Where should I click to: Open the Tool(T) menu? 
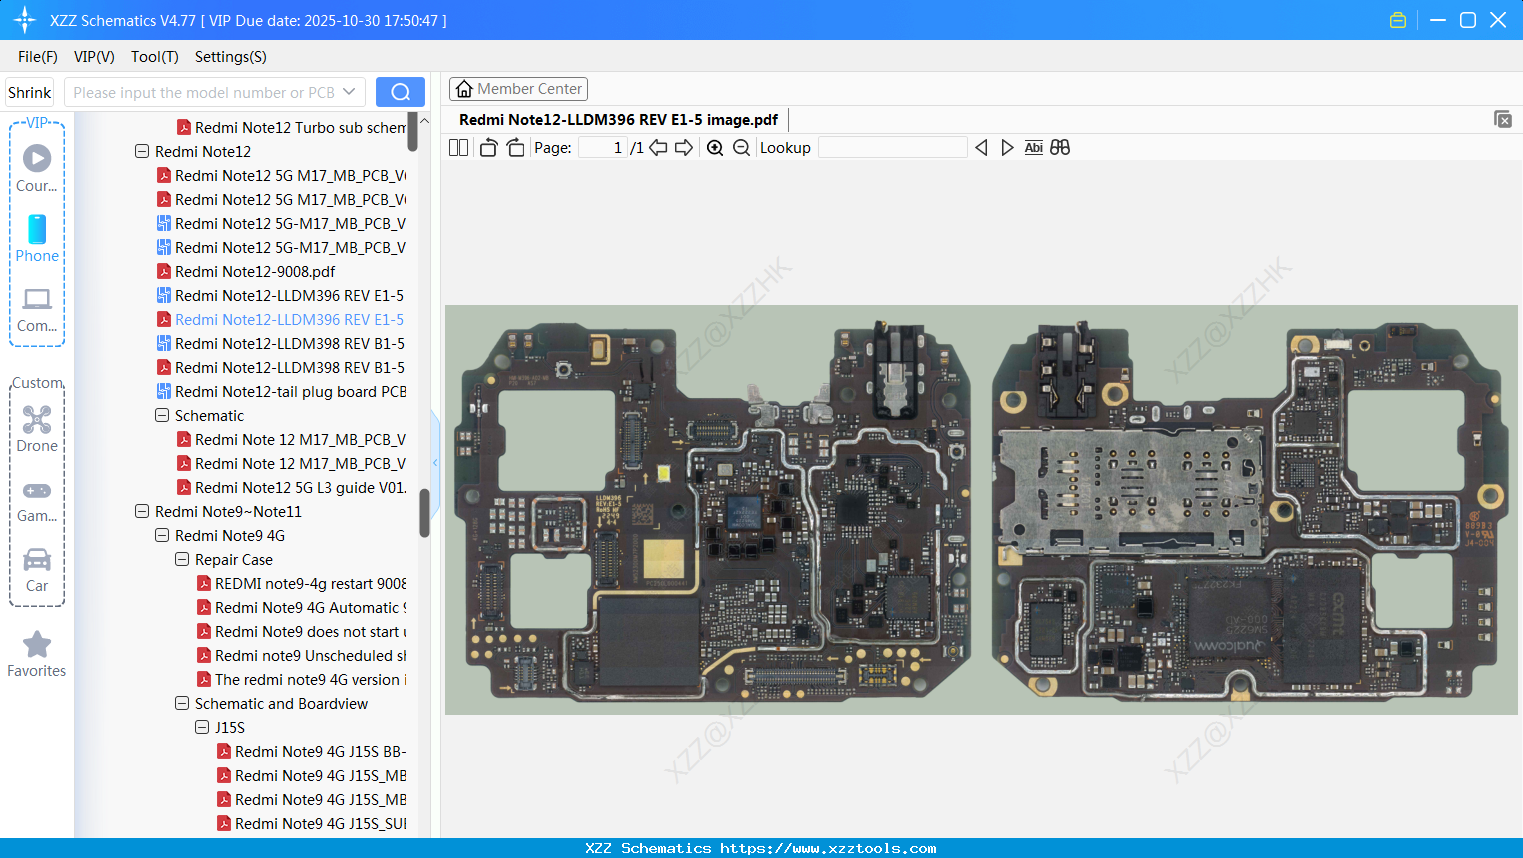[154, 57]
